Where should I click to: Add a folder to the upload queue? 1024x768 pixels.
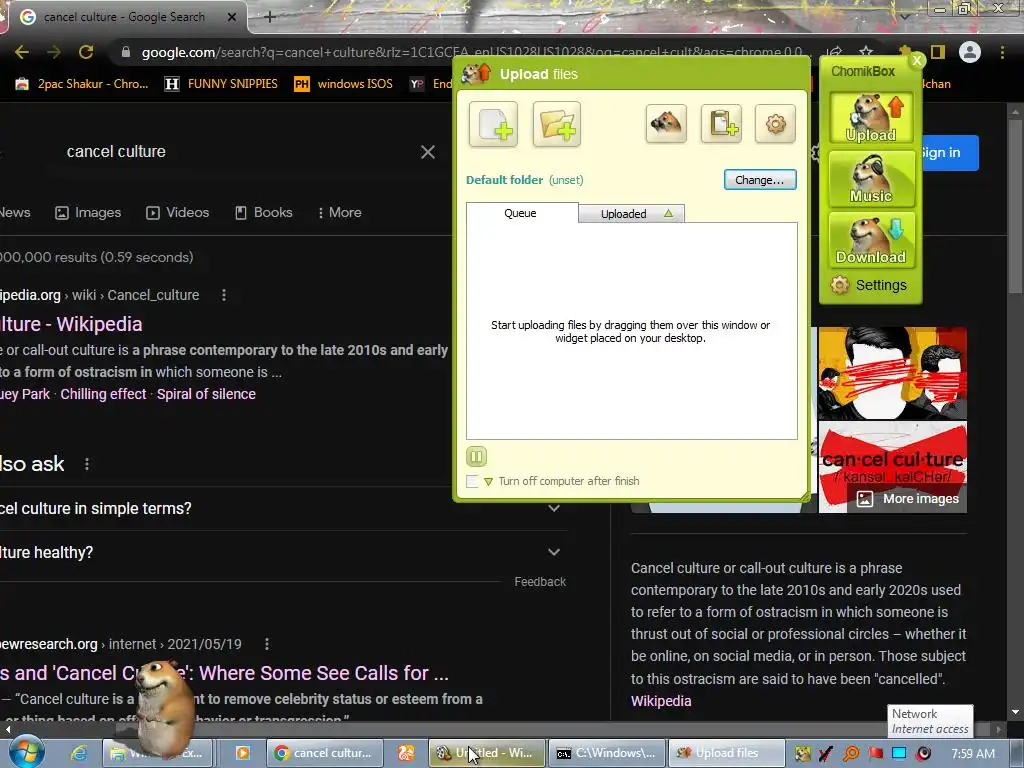click(x=556, y=124)
